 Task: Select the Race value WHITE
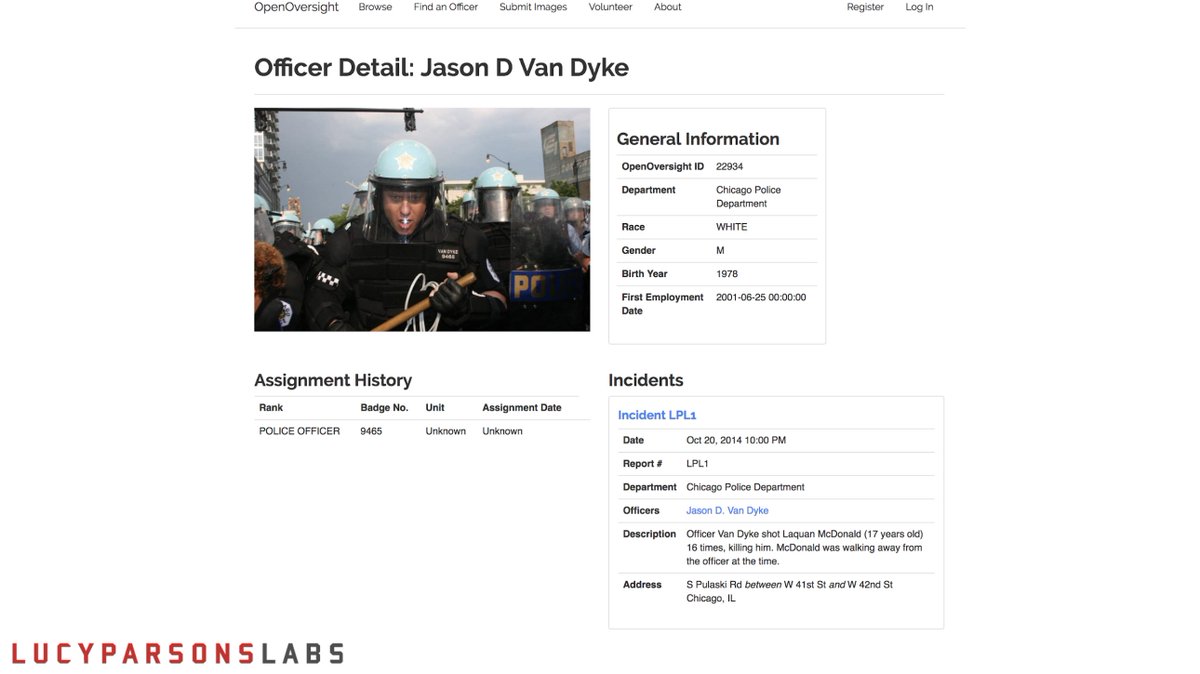coord(731,227)
